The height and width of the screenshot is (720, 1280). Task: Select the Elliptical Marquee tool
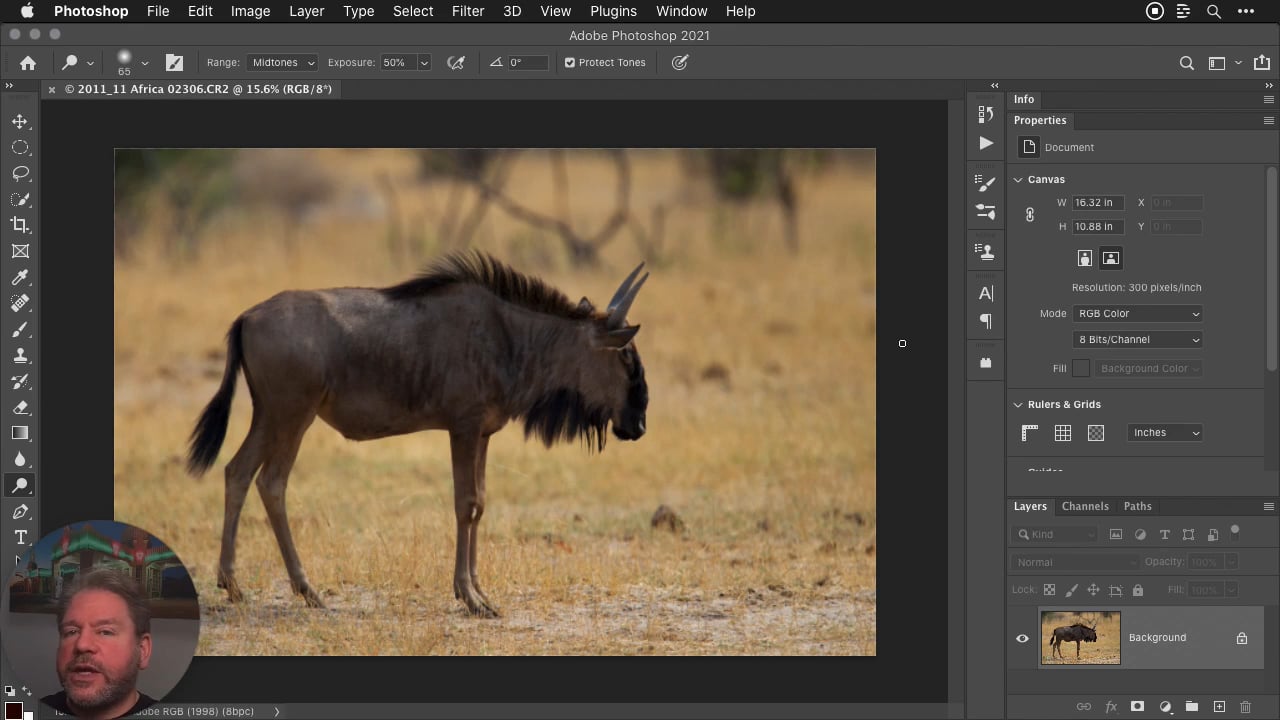20,147
